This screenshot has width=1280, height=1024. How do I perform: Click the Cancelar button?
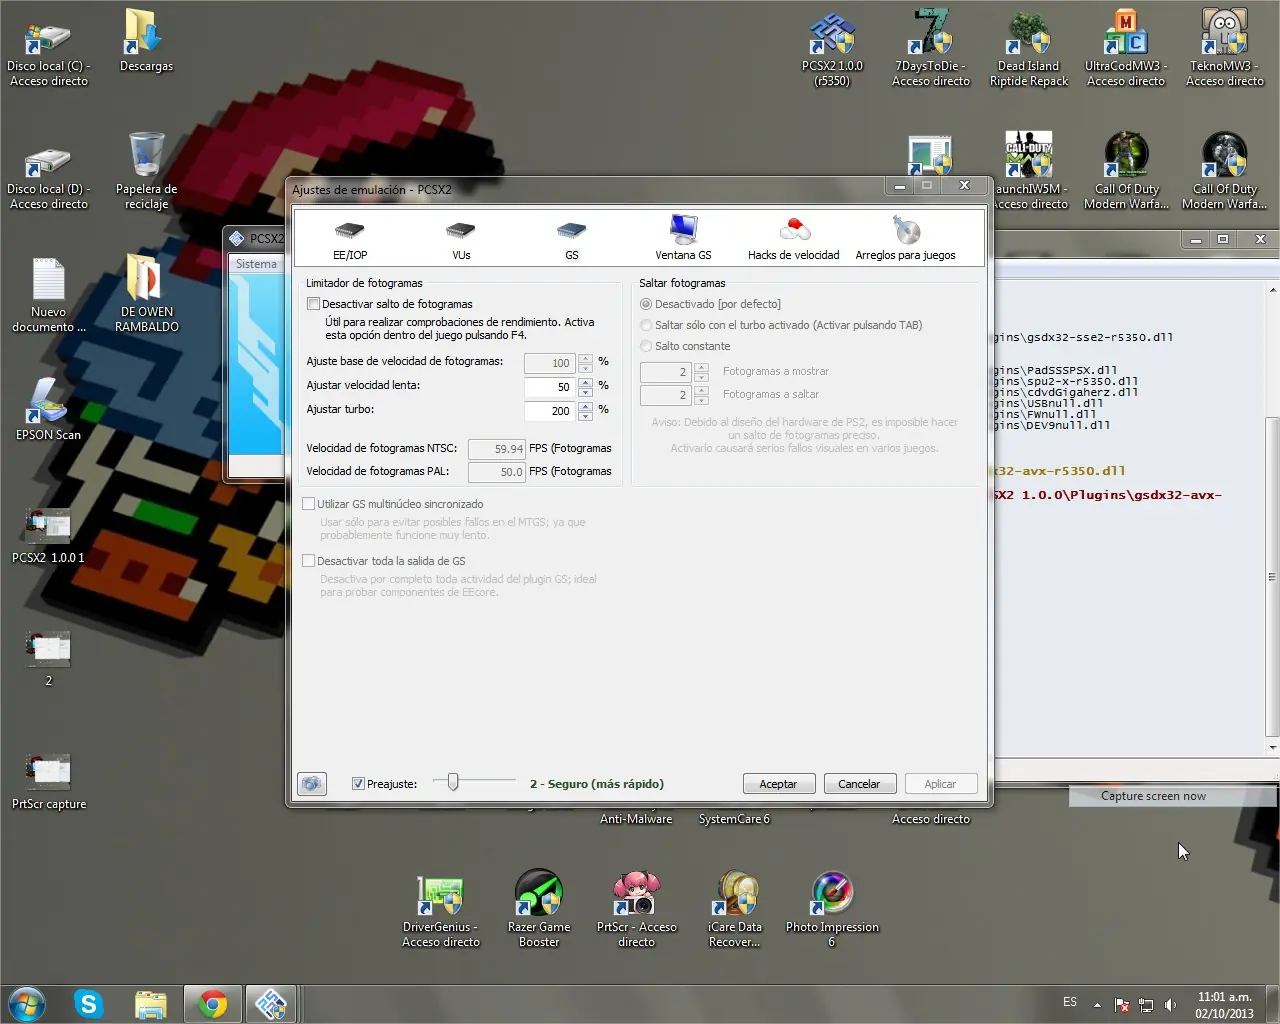(859, 784)
